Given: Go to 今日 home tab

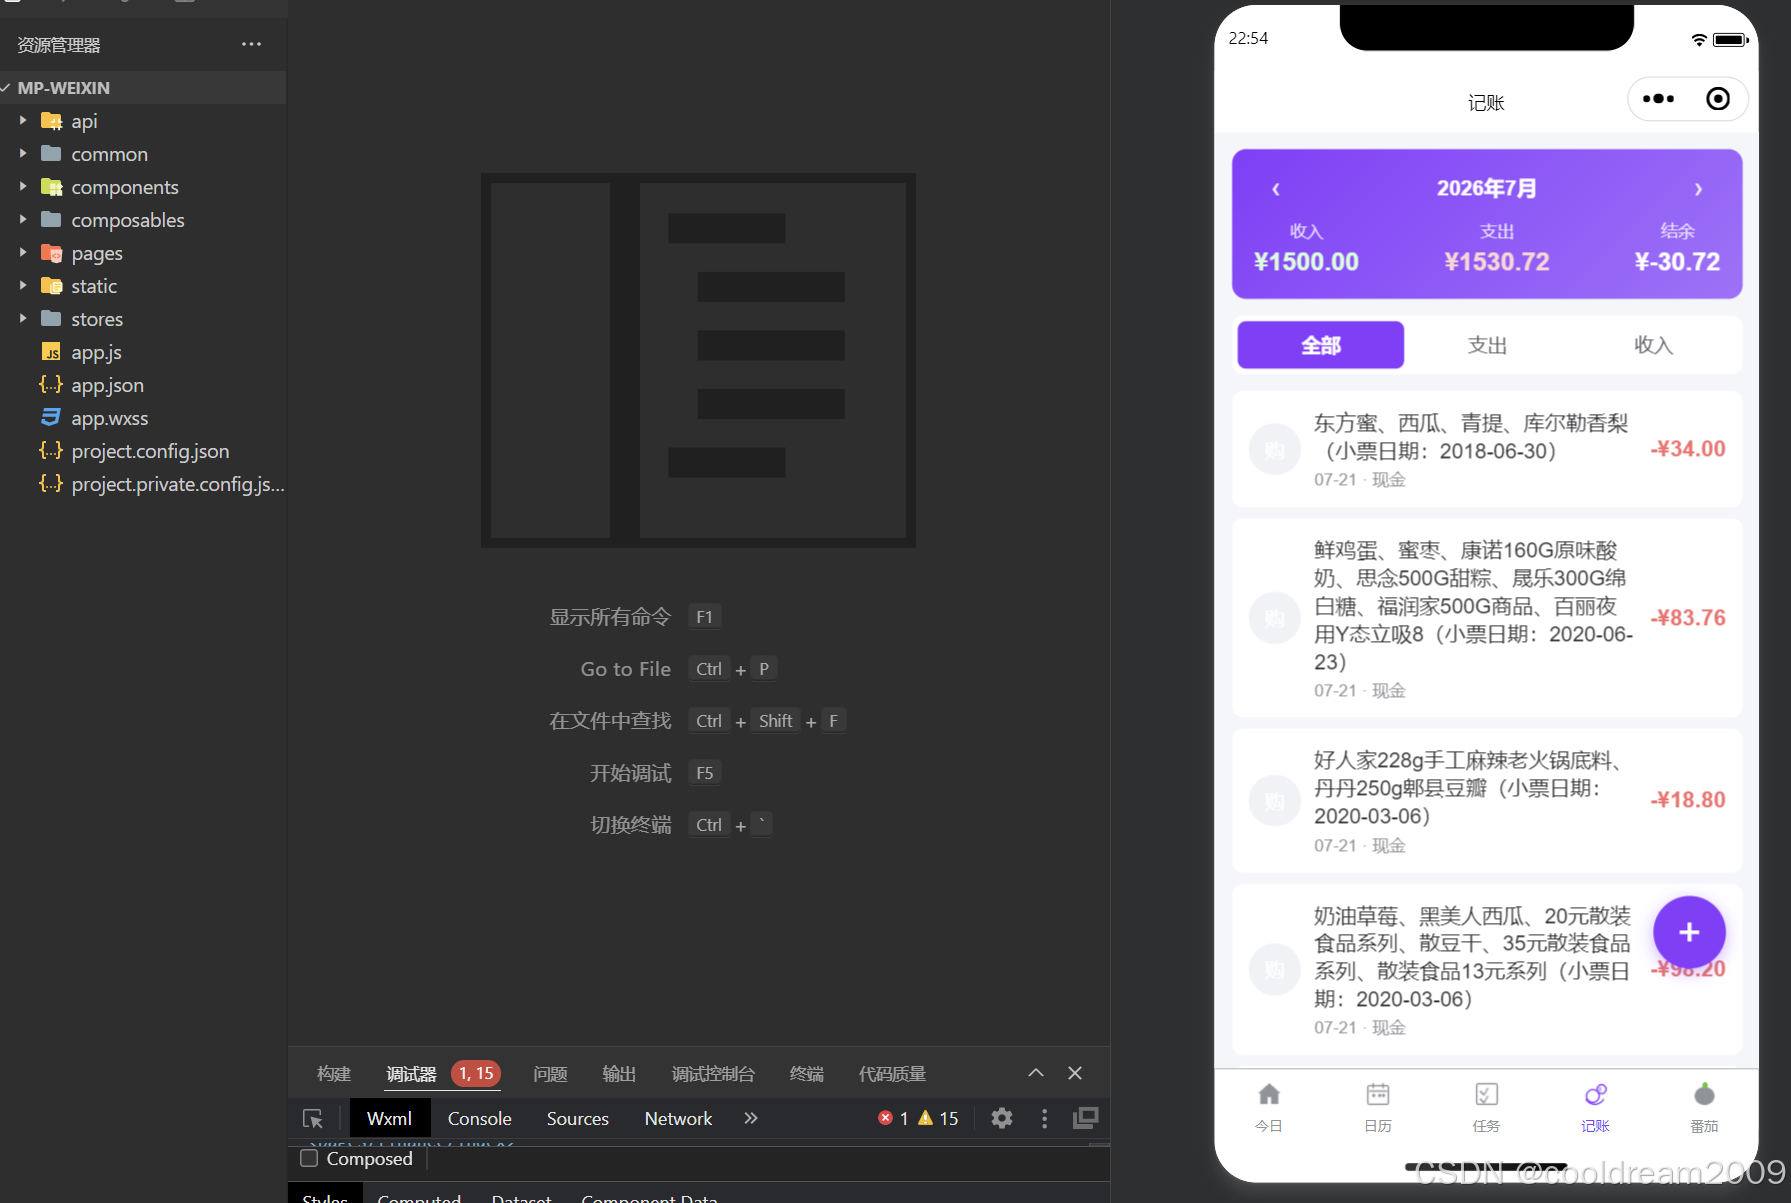Looking at the screenshot, I should tap(1269, 1107).
